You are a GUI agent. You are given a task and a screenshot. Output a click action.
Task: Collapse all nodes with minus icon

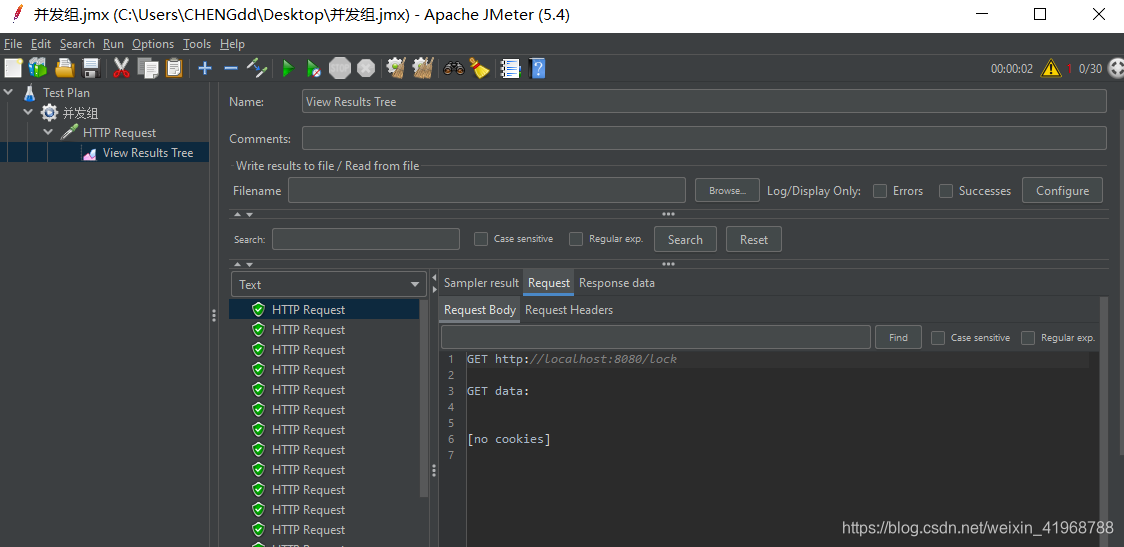(x=231, y=69)
